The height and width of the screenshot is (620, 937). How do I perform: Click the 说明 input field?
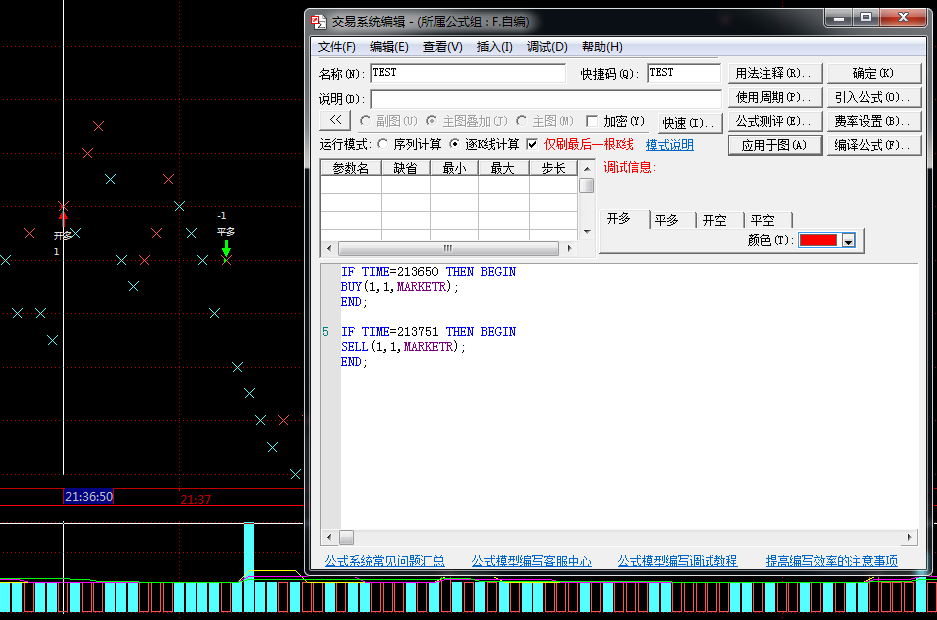point(546,99)
